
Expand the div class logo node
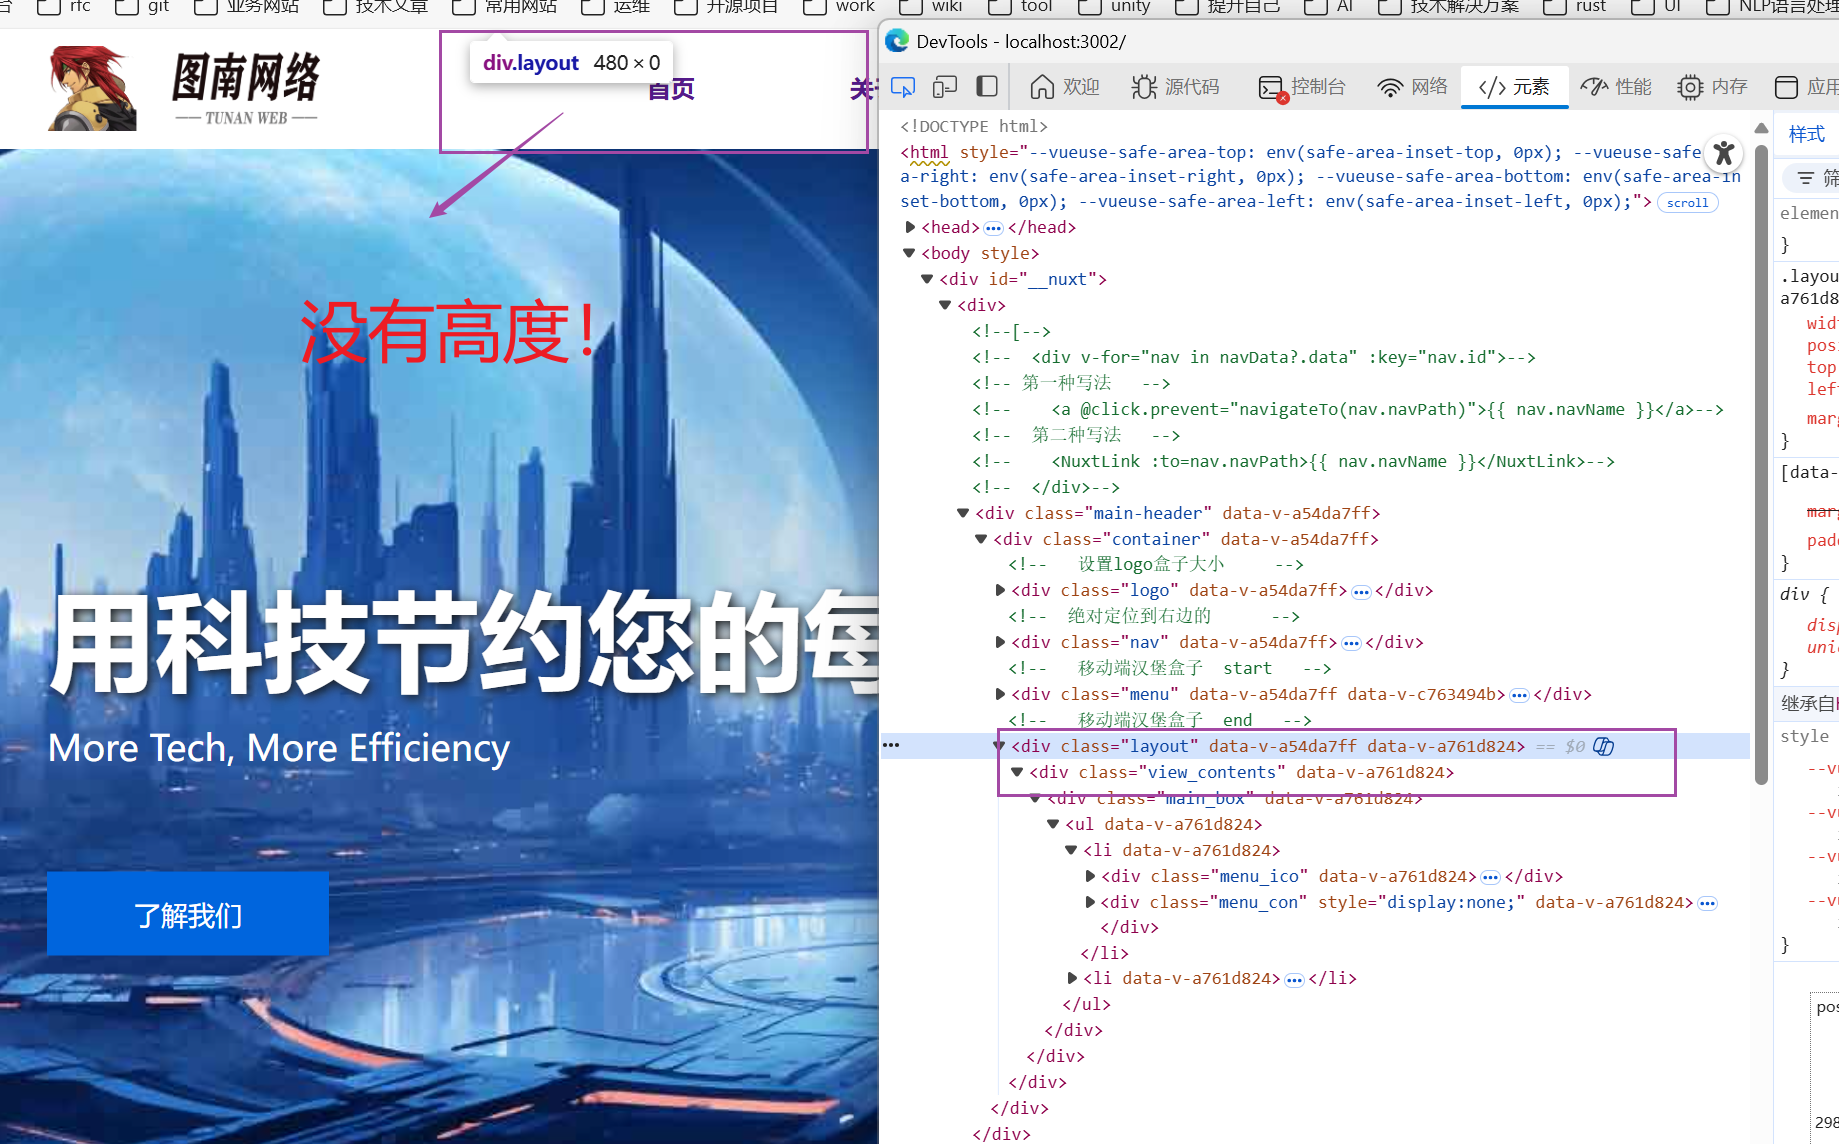click(x=1000, y=590)
